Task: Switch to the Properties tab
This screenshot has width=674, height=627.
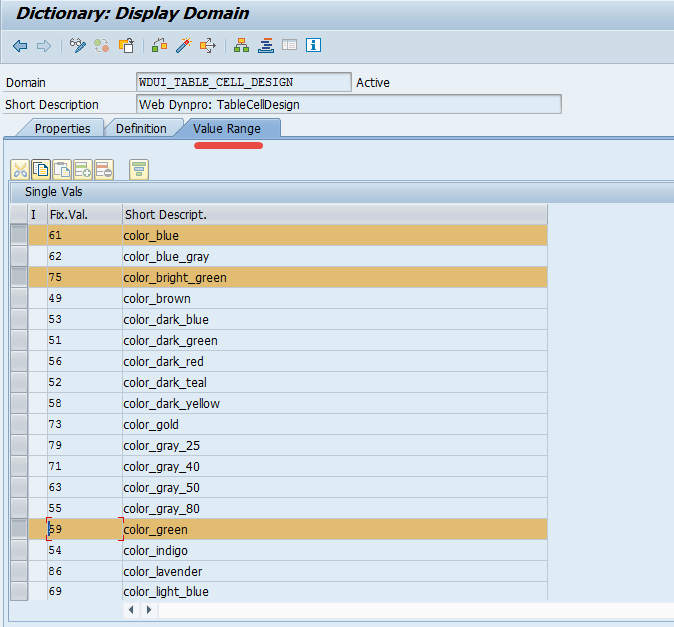Action: 61,128
